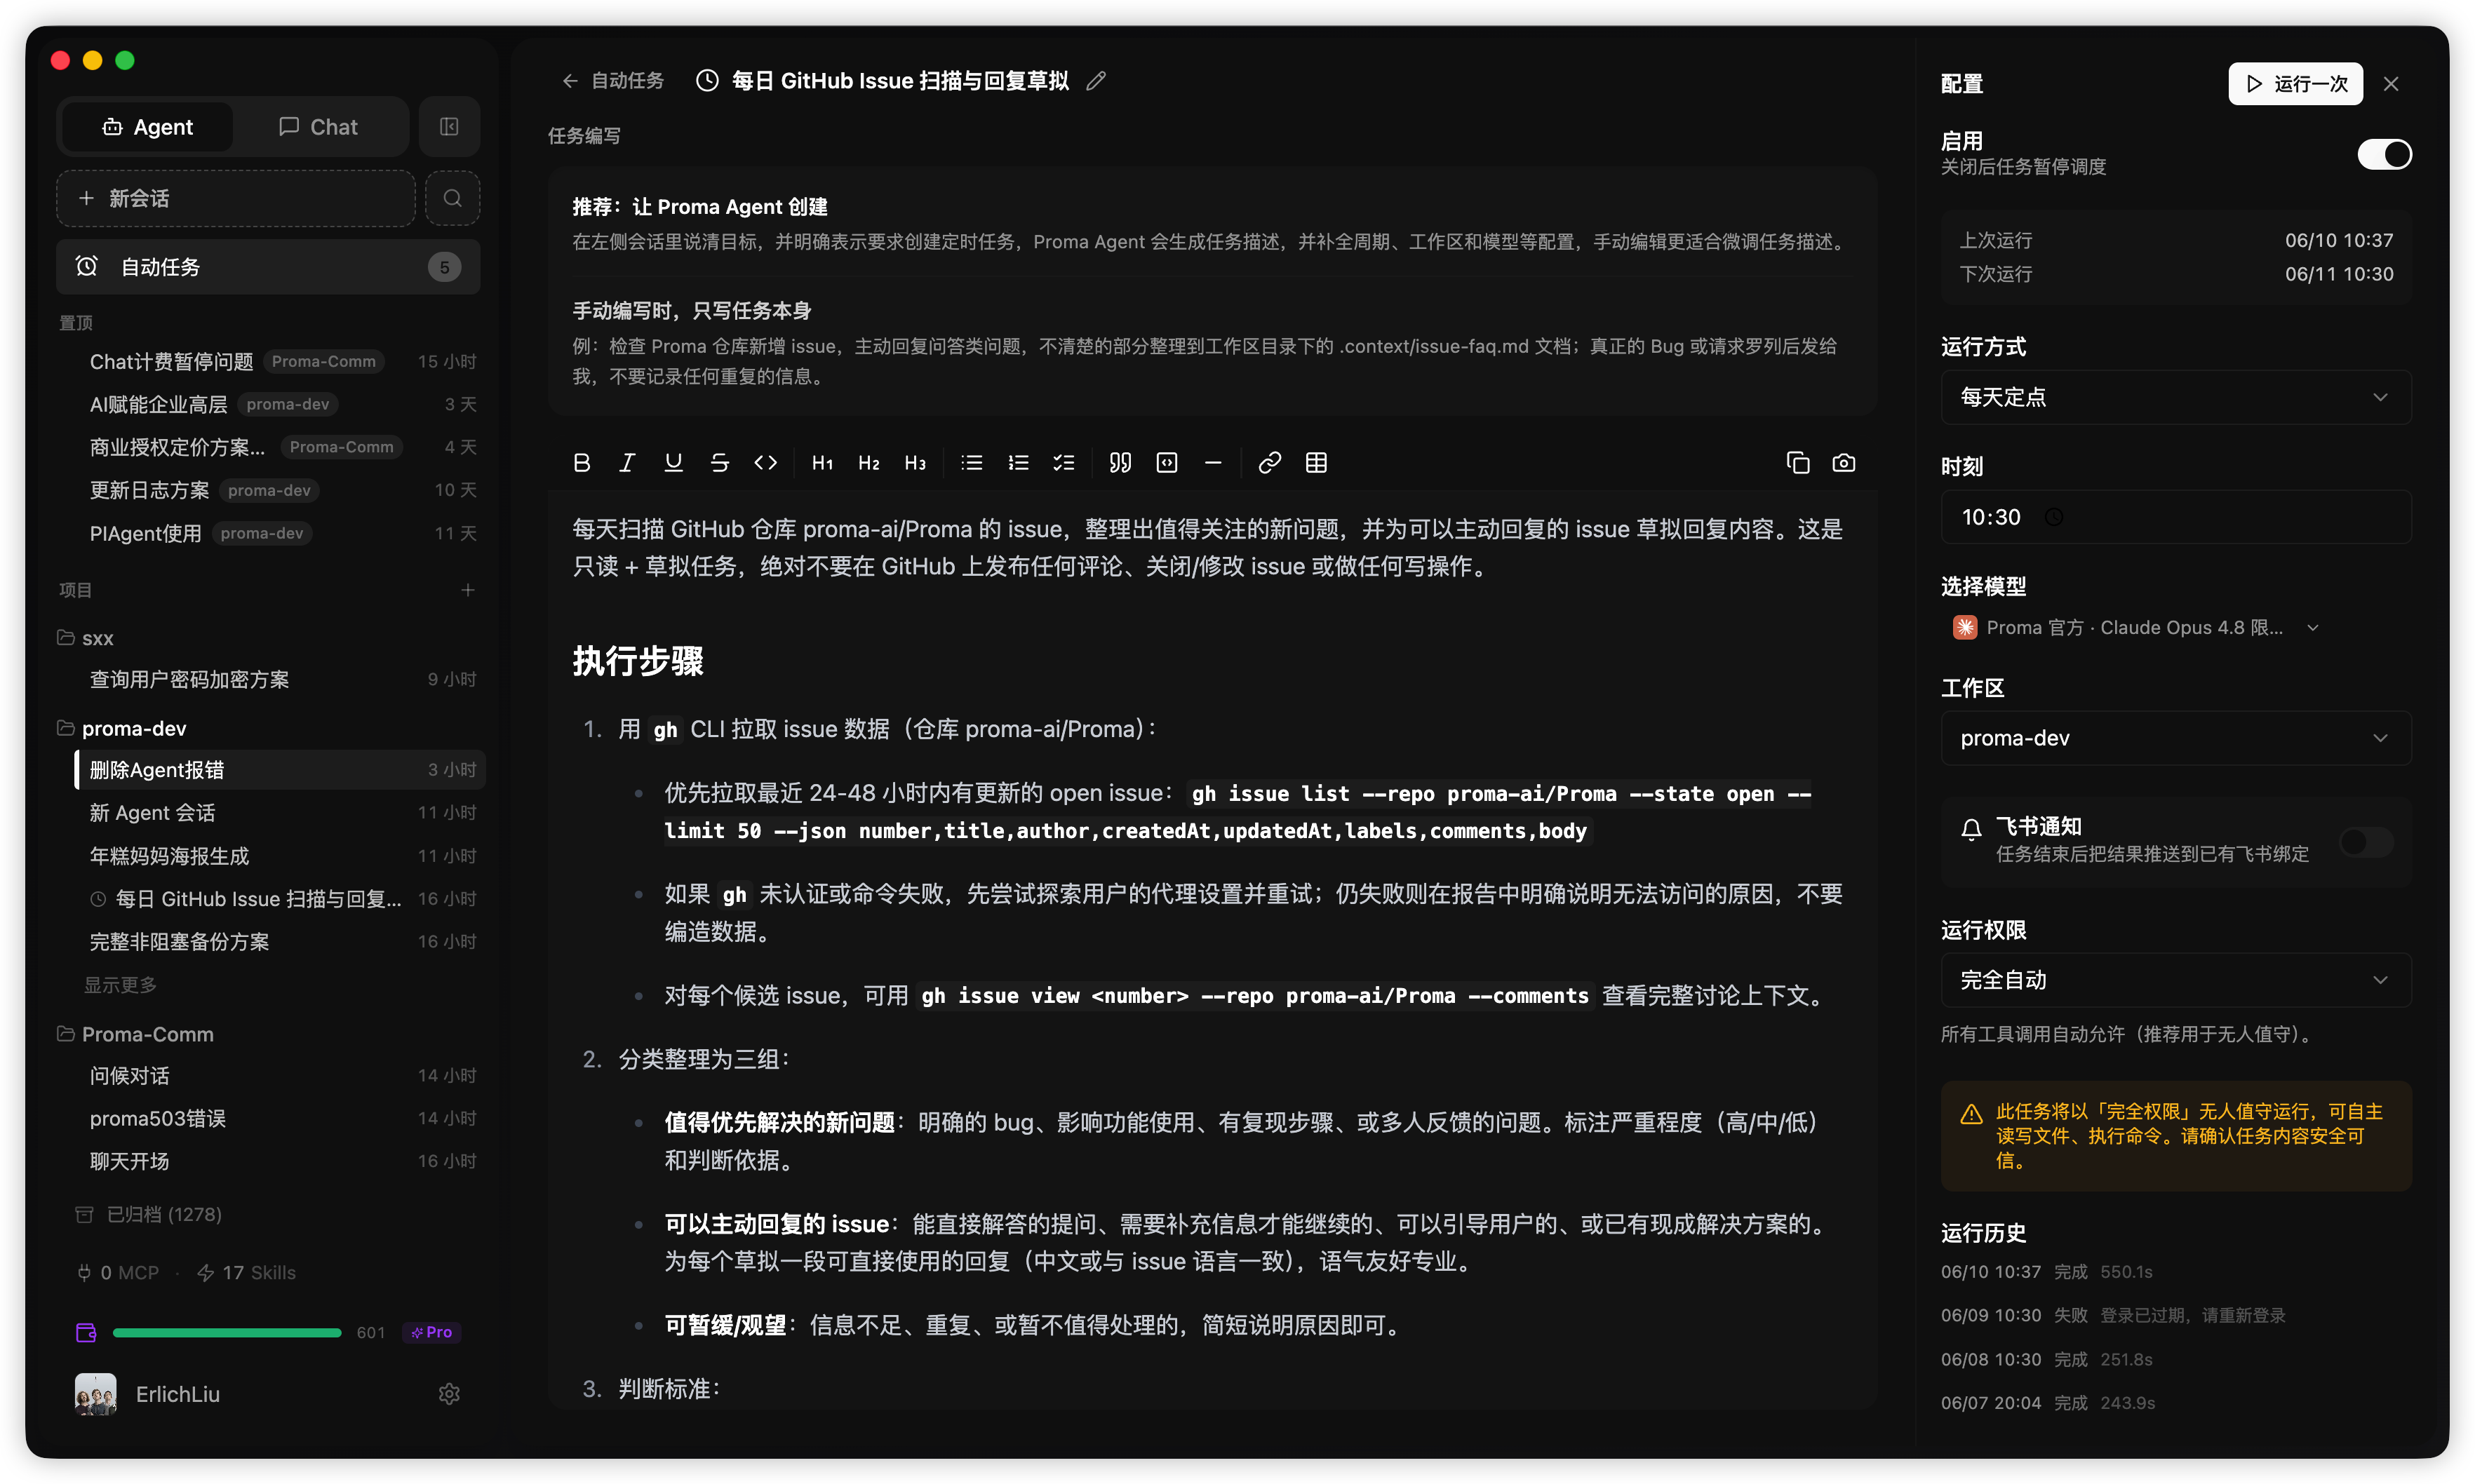
Task: Open run history entry 06/07 20:04
Action: tap(2047, 1403)
